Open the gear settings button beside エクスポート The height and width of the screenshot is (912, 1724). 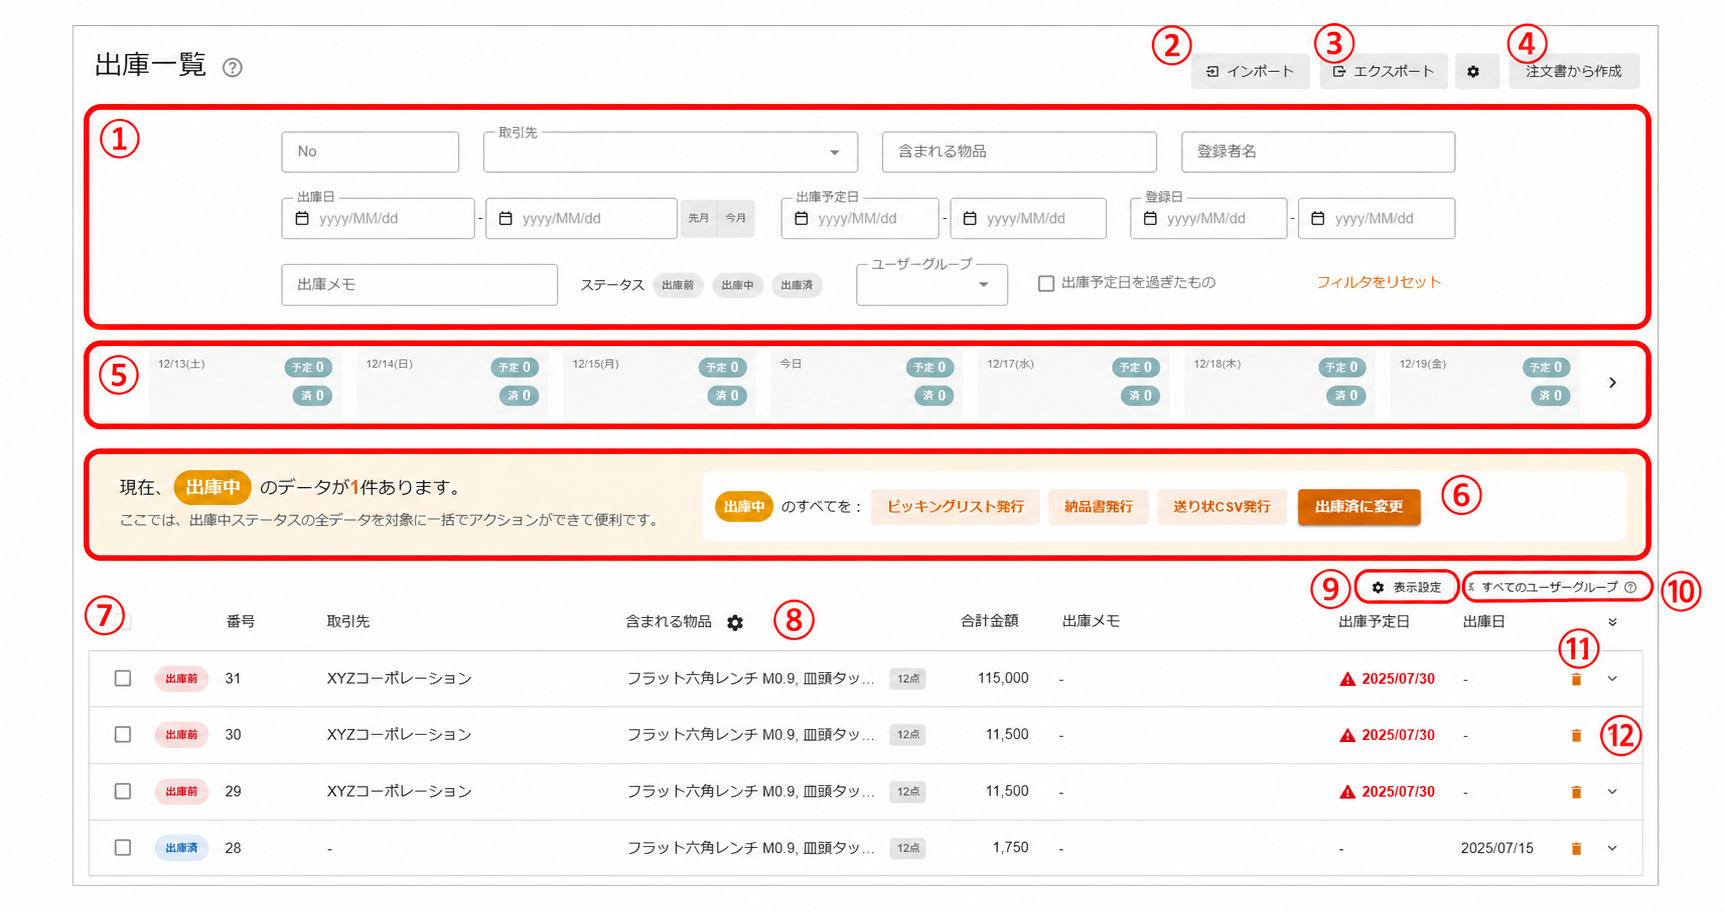coord(1473,71)
